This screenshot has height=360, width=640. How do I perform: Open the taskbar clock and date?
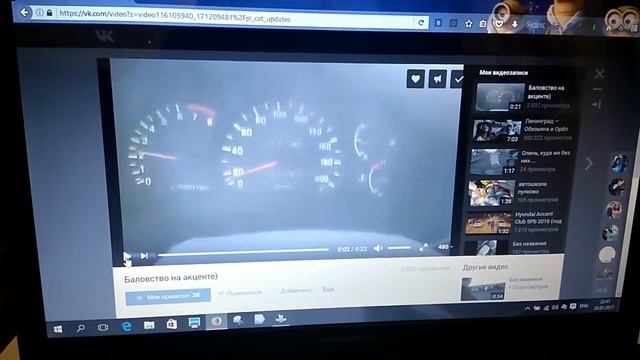605,304
